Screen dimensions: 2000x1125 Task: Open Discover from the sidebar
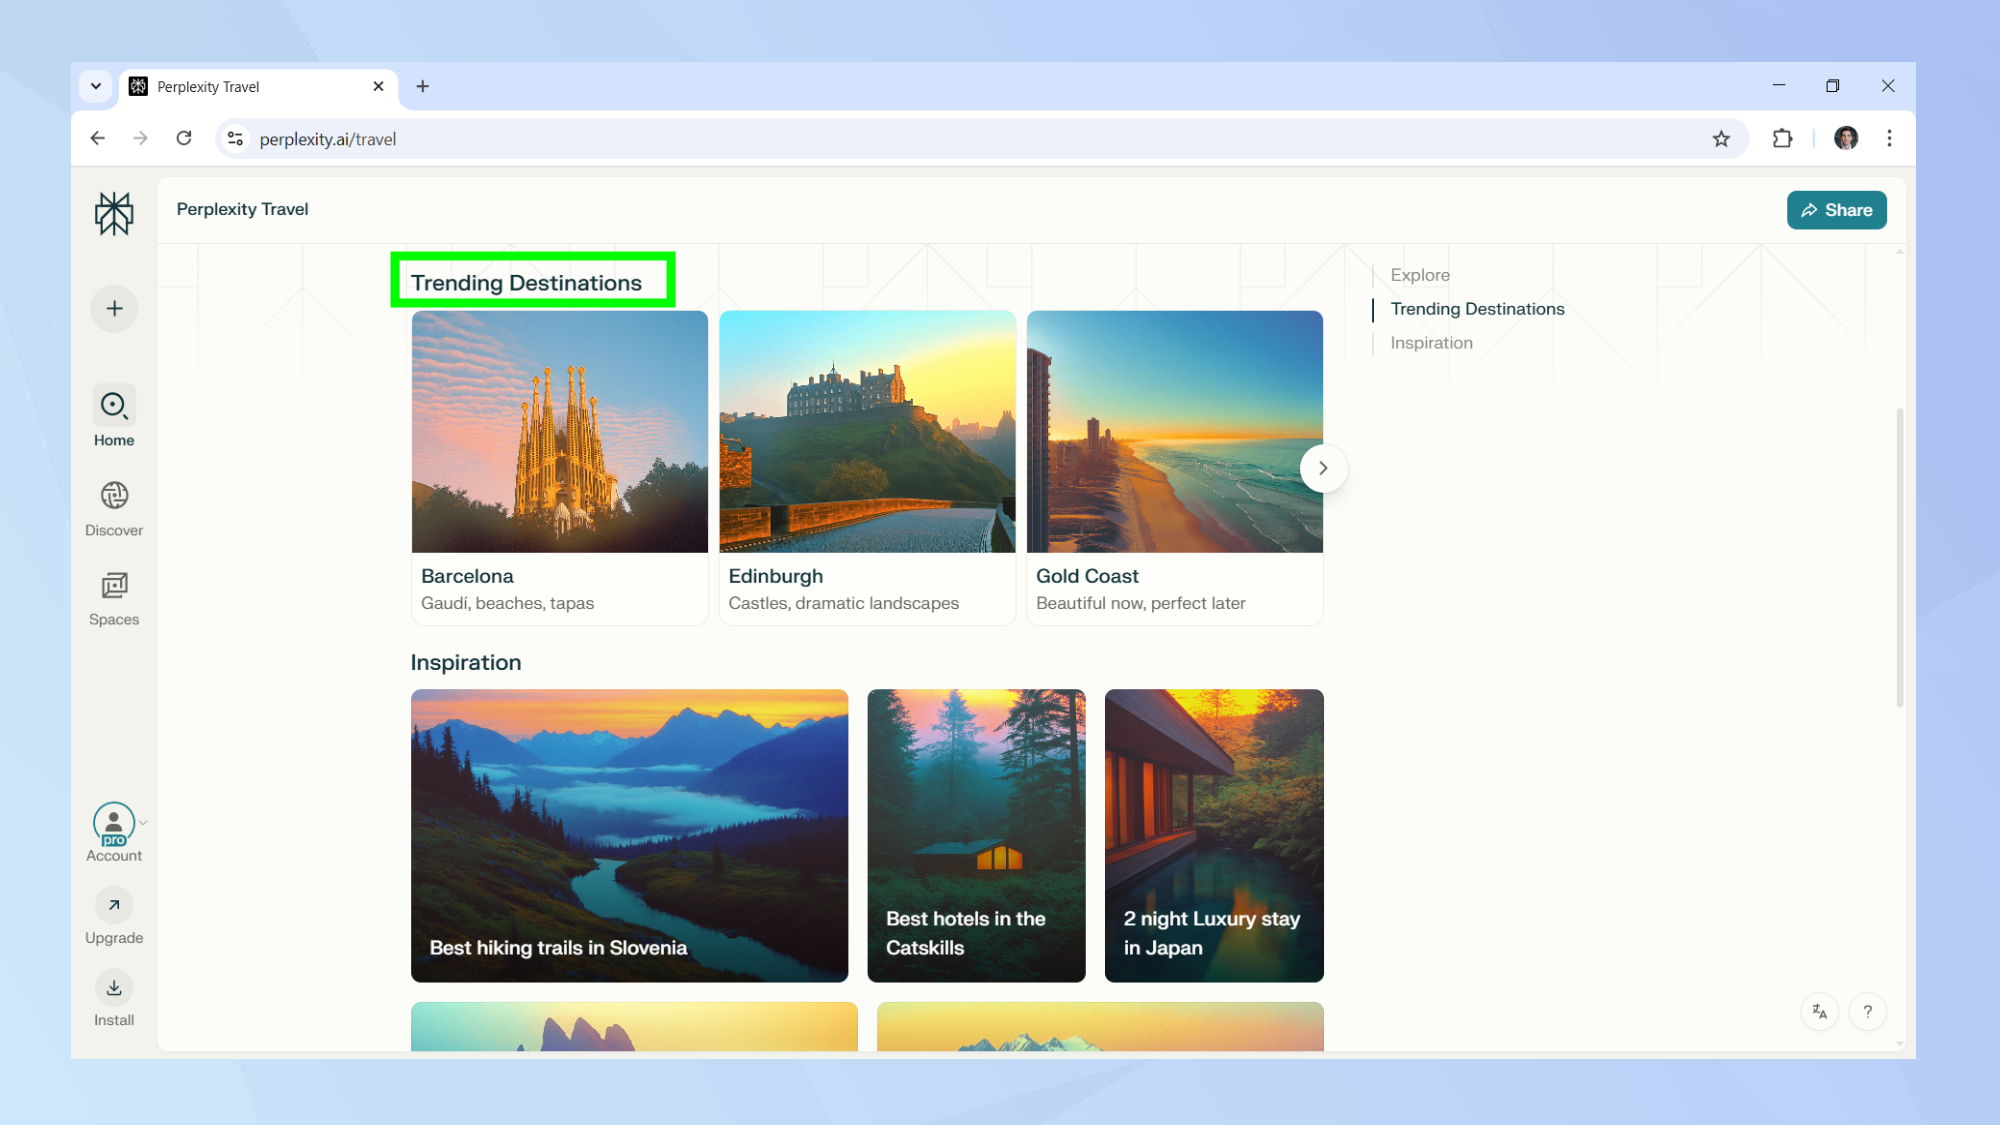pos(114,496)
